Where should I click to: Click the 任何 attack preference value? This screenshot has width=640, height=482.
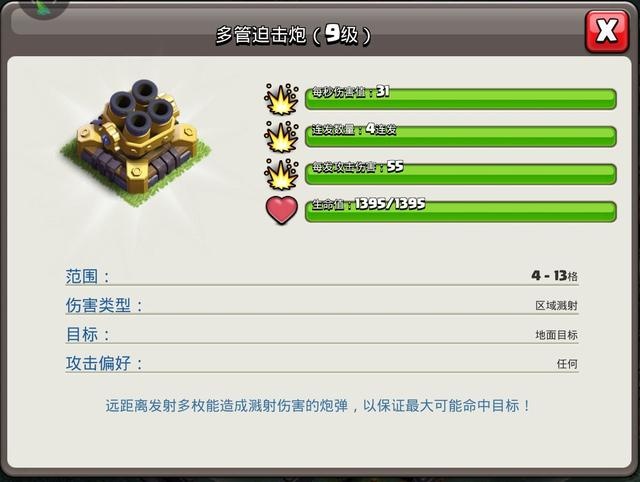click(567, 364)
